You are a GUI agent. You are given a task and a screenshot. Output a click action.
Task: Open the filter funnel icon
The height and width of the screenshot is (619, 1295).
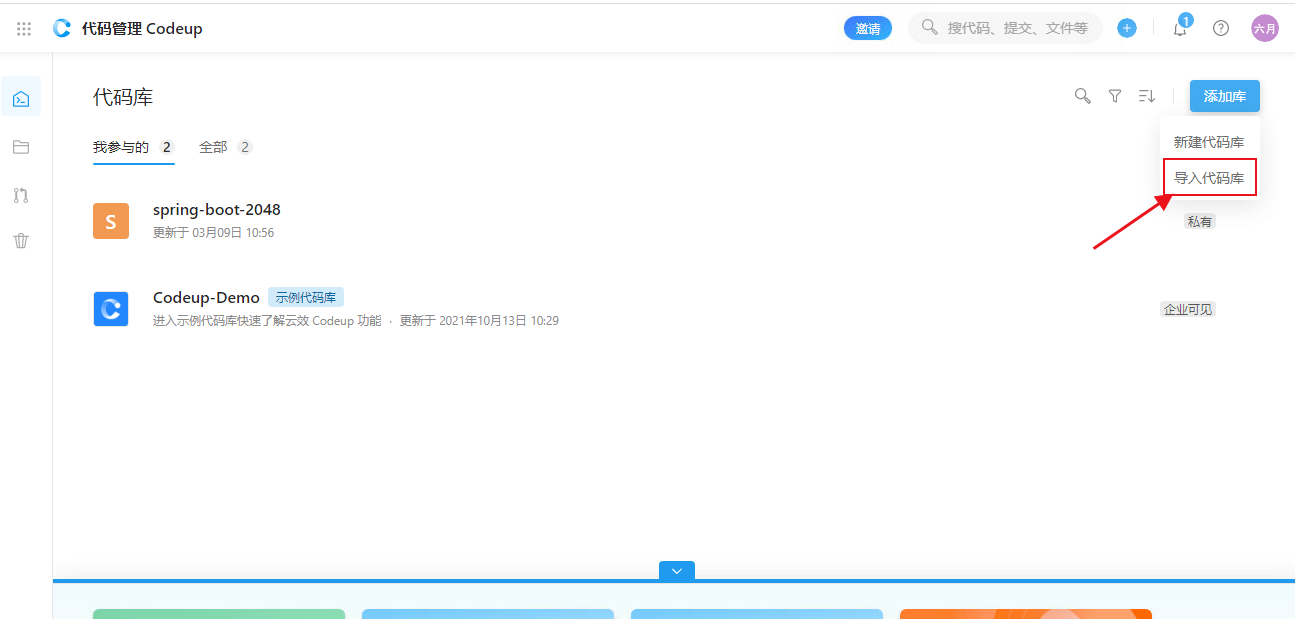coord(1115,96)
